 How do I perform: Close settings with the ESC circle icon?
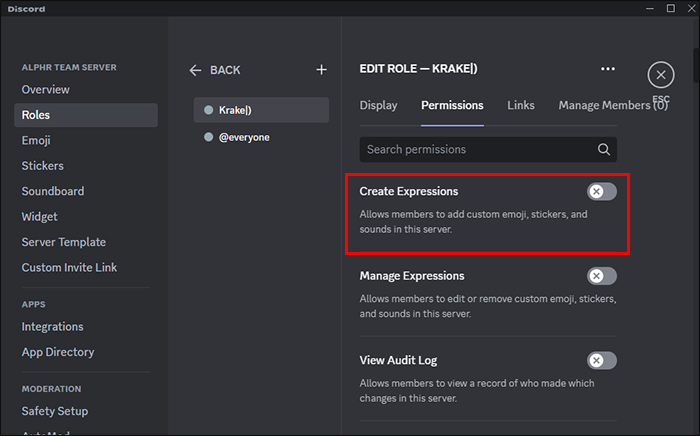660,75
